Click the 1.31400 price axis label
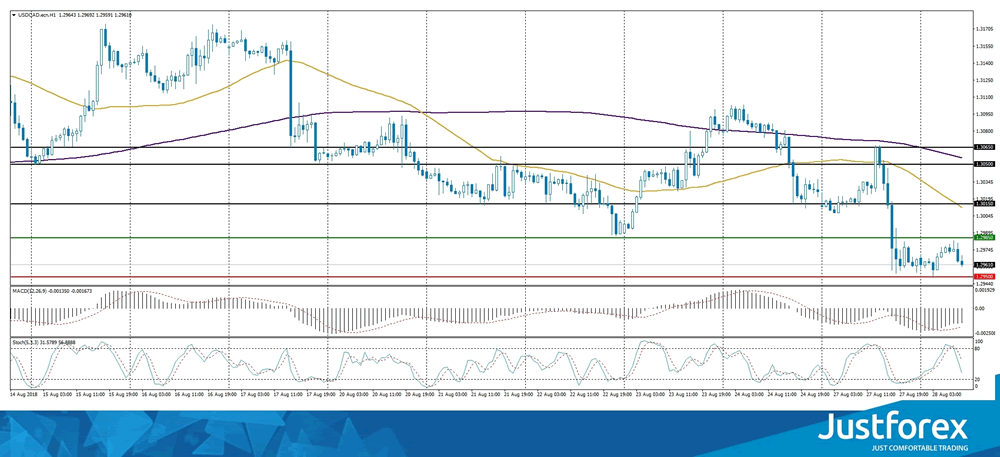This screenshot has width=1000, height=457. point(984,64)
